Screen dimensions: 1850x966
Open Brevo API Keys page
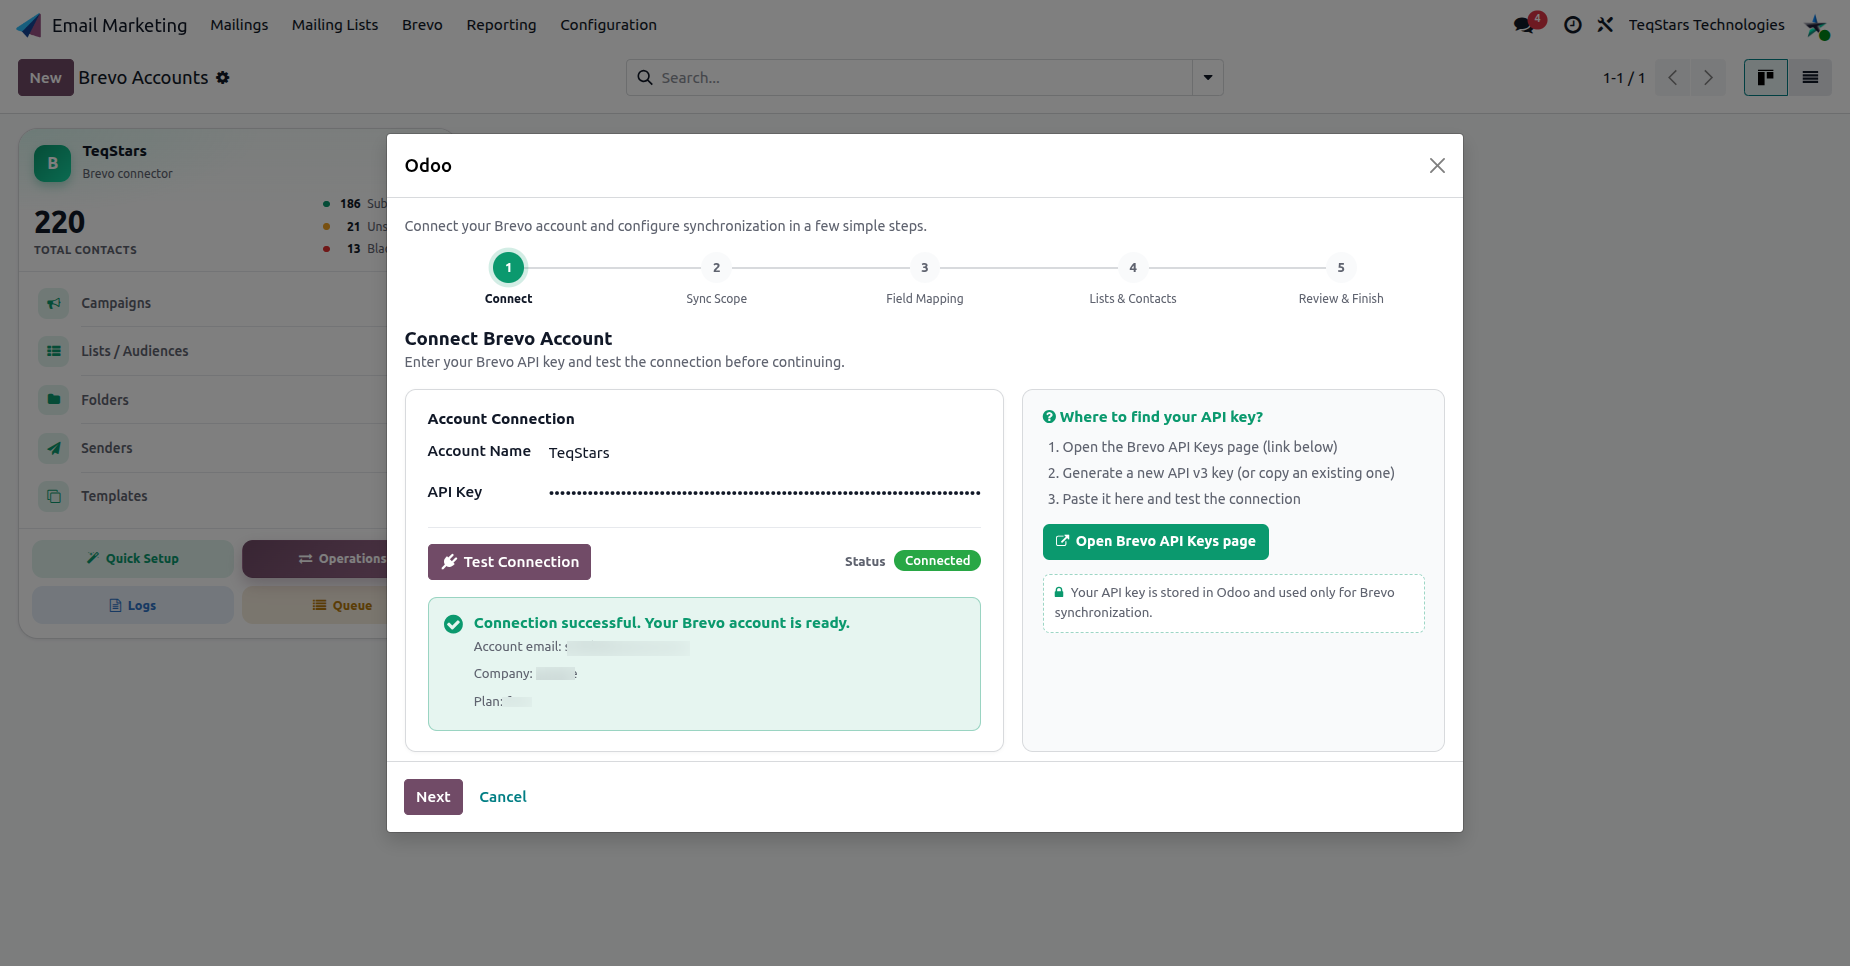[x=1155, y=542]
